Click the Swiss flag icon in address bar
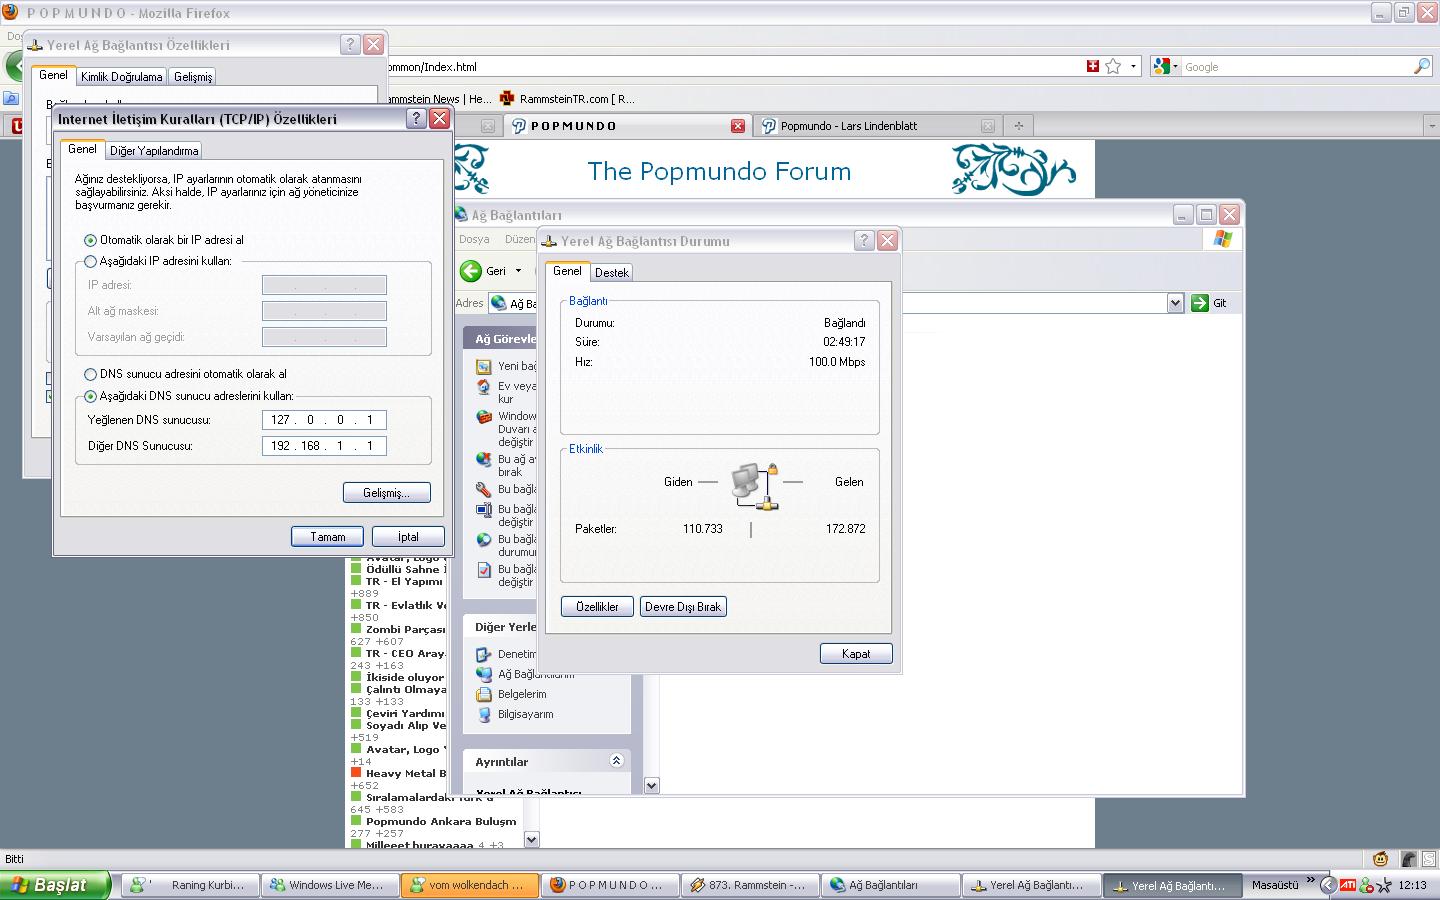1440x900 pixels. tap(1093, 66)
